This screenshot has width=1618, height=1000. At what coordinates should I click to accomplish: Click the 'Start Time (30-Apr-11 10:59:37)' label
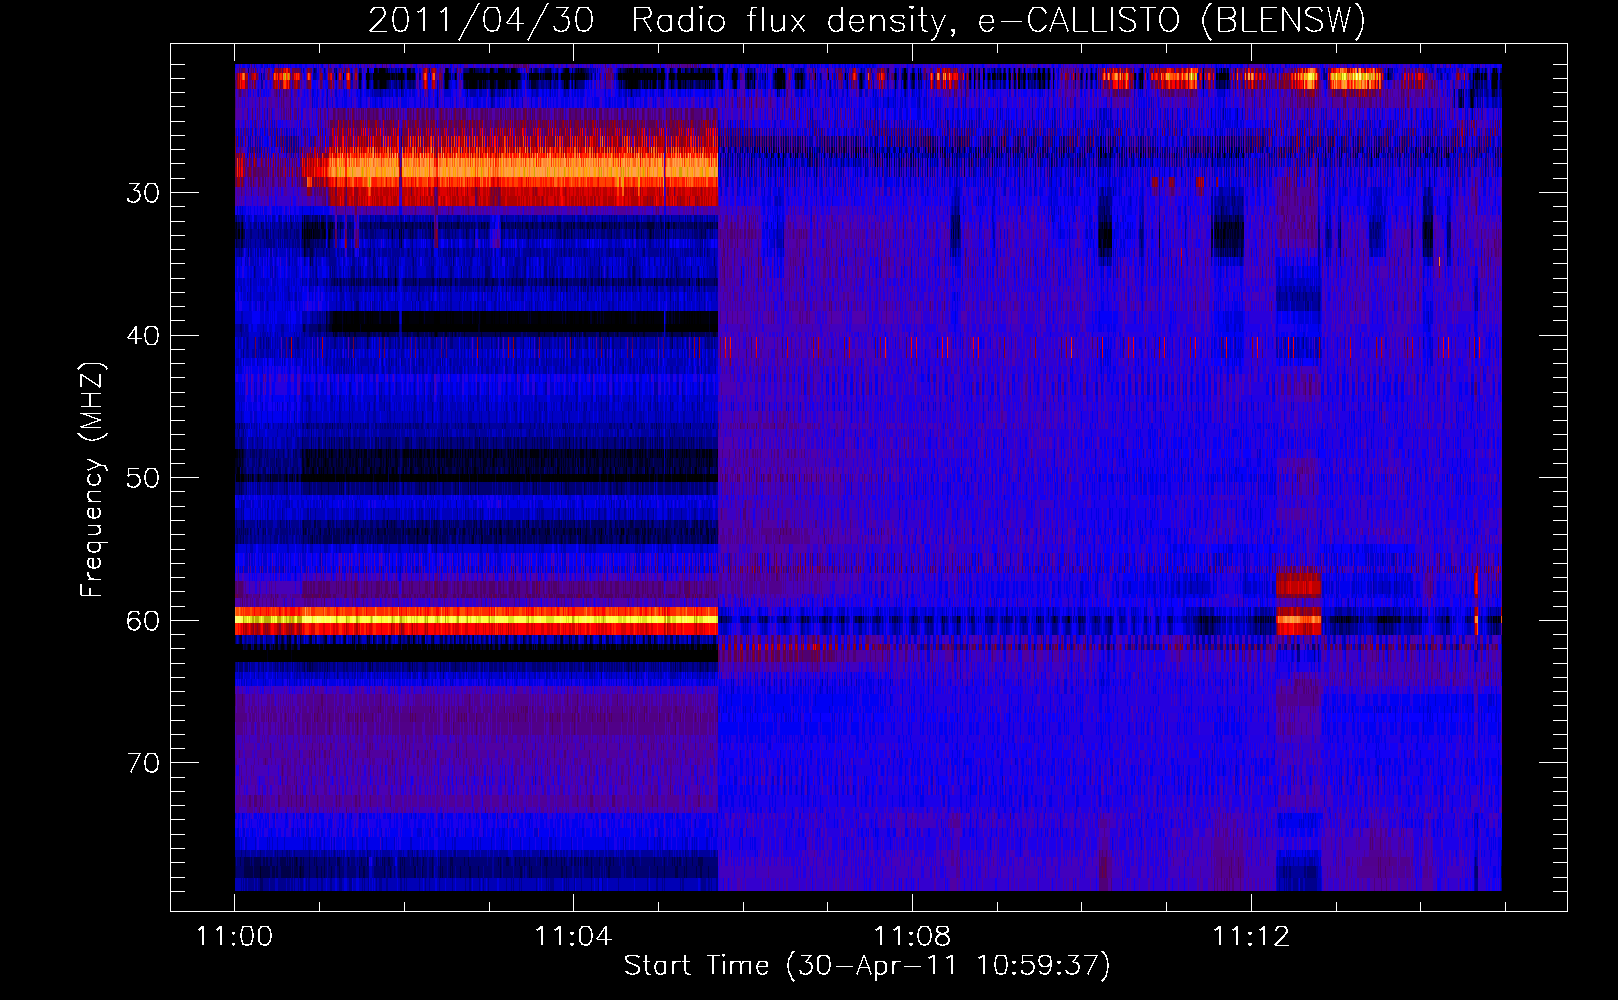point(867,966)
